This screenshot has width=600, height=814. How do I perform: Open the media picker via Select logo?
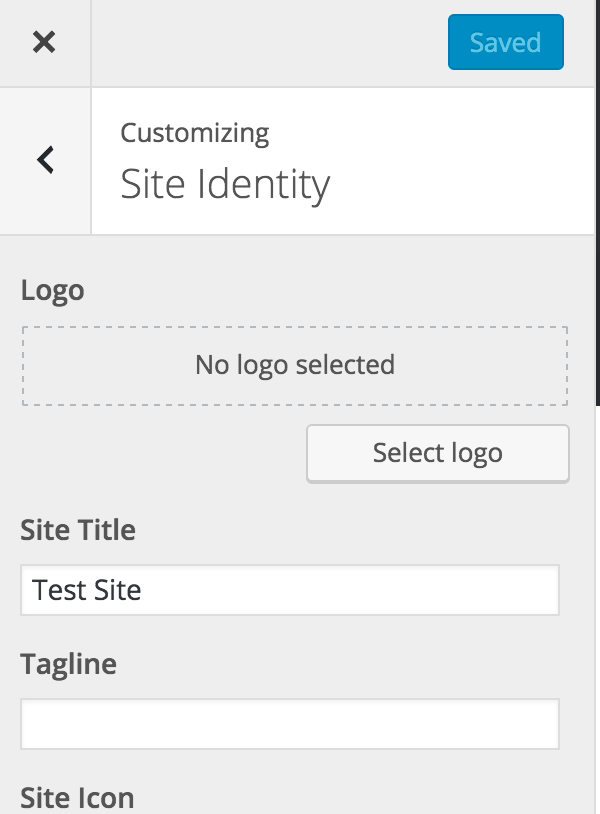click(x=437, y=453)
